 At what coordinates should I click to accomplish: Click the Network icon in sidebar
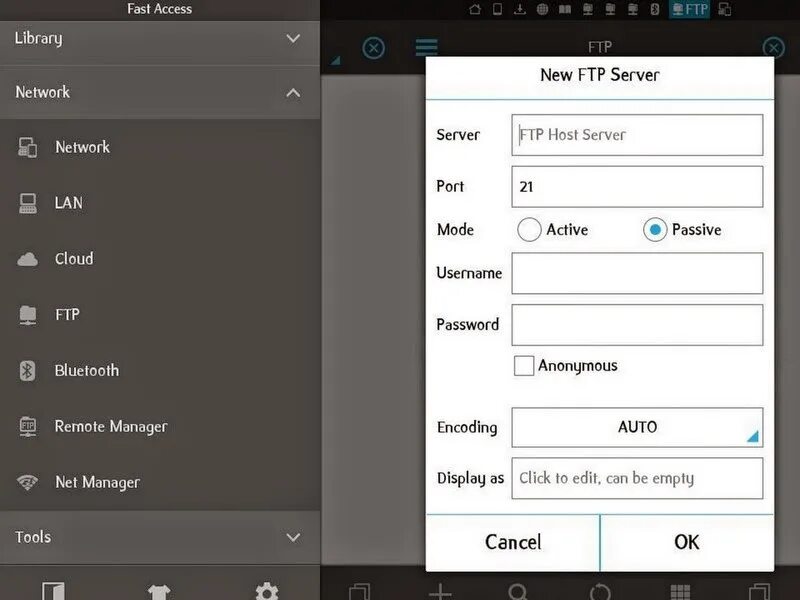pyautogui.click(x=28, y=147)
